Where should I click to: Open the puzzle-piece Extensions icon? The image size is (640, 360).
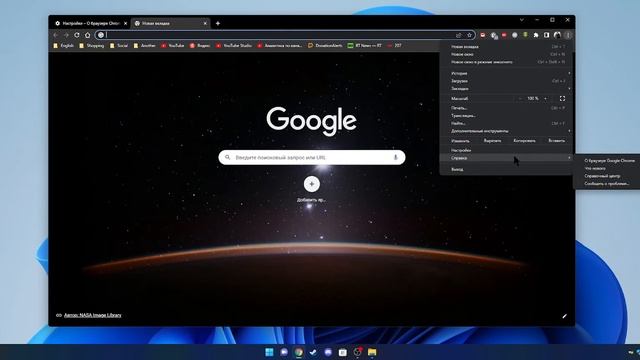pyautogui.click(x=536, y=35)
